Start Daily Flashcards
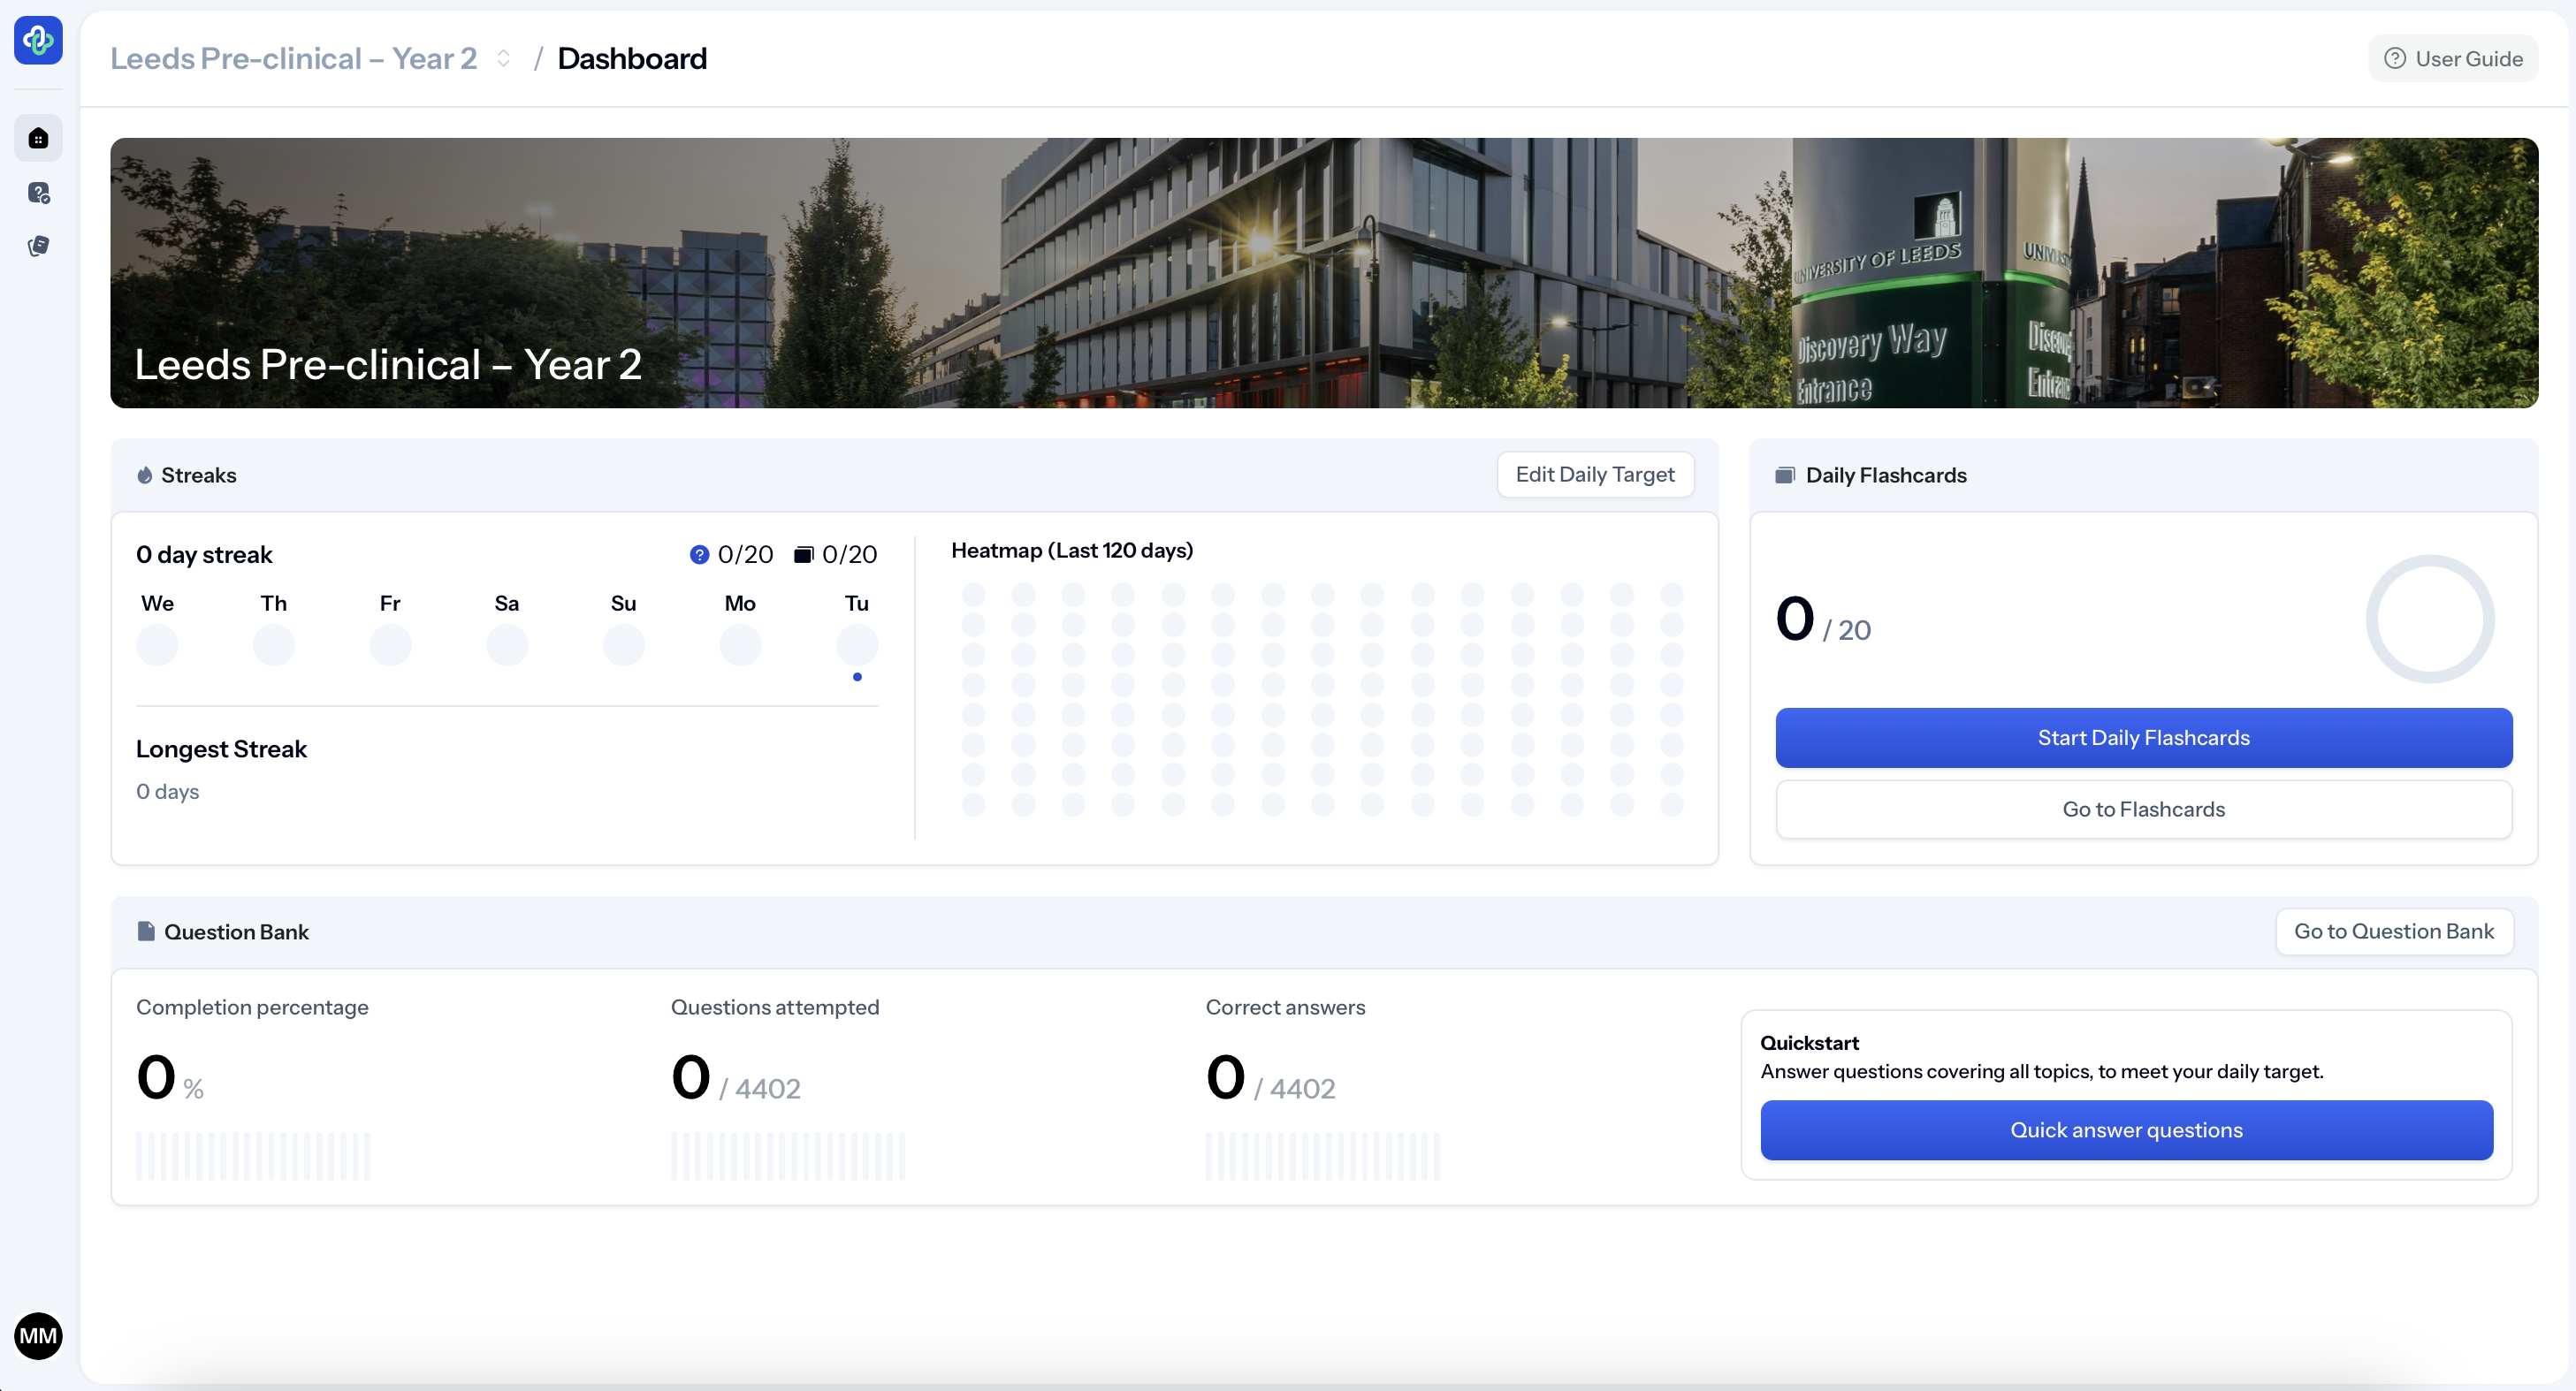The height and width of the screenshot is (1391, 2576). pos(2143,738)
